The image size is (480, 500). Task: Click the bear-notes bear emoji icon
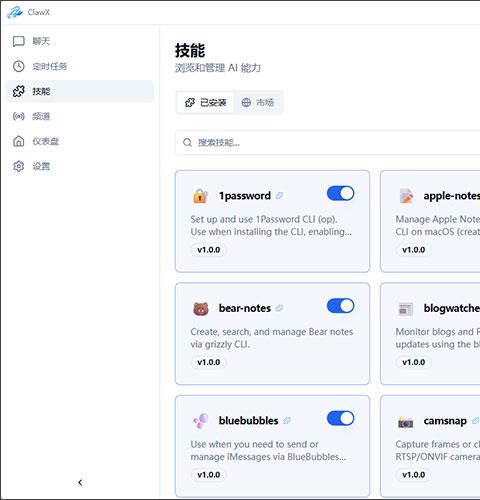click(x=201, y=308)
